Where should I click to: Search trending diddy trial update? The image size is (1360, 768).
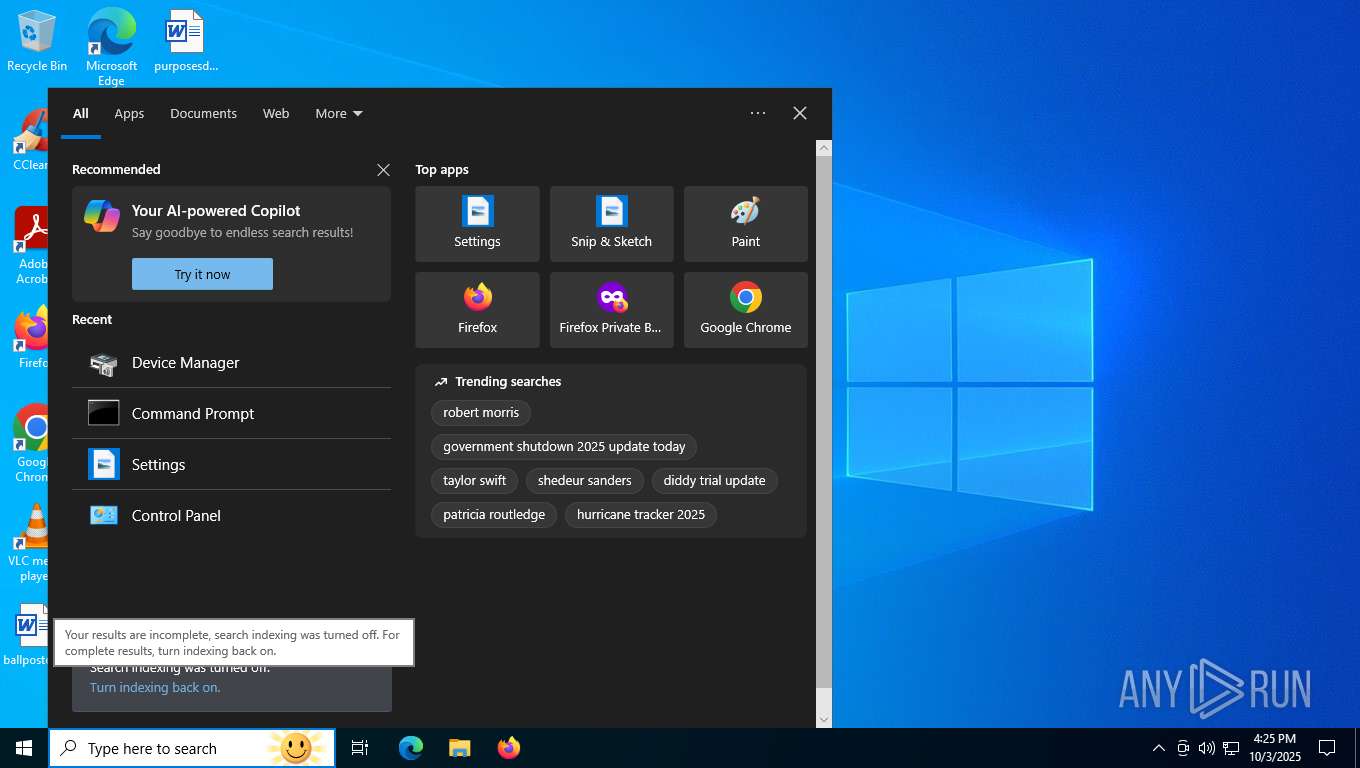[714, 481]
